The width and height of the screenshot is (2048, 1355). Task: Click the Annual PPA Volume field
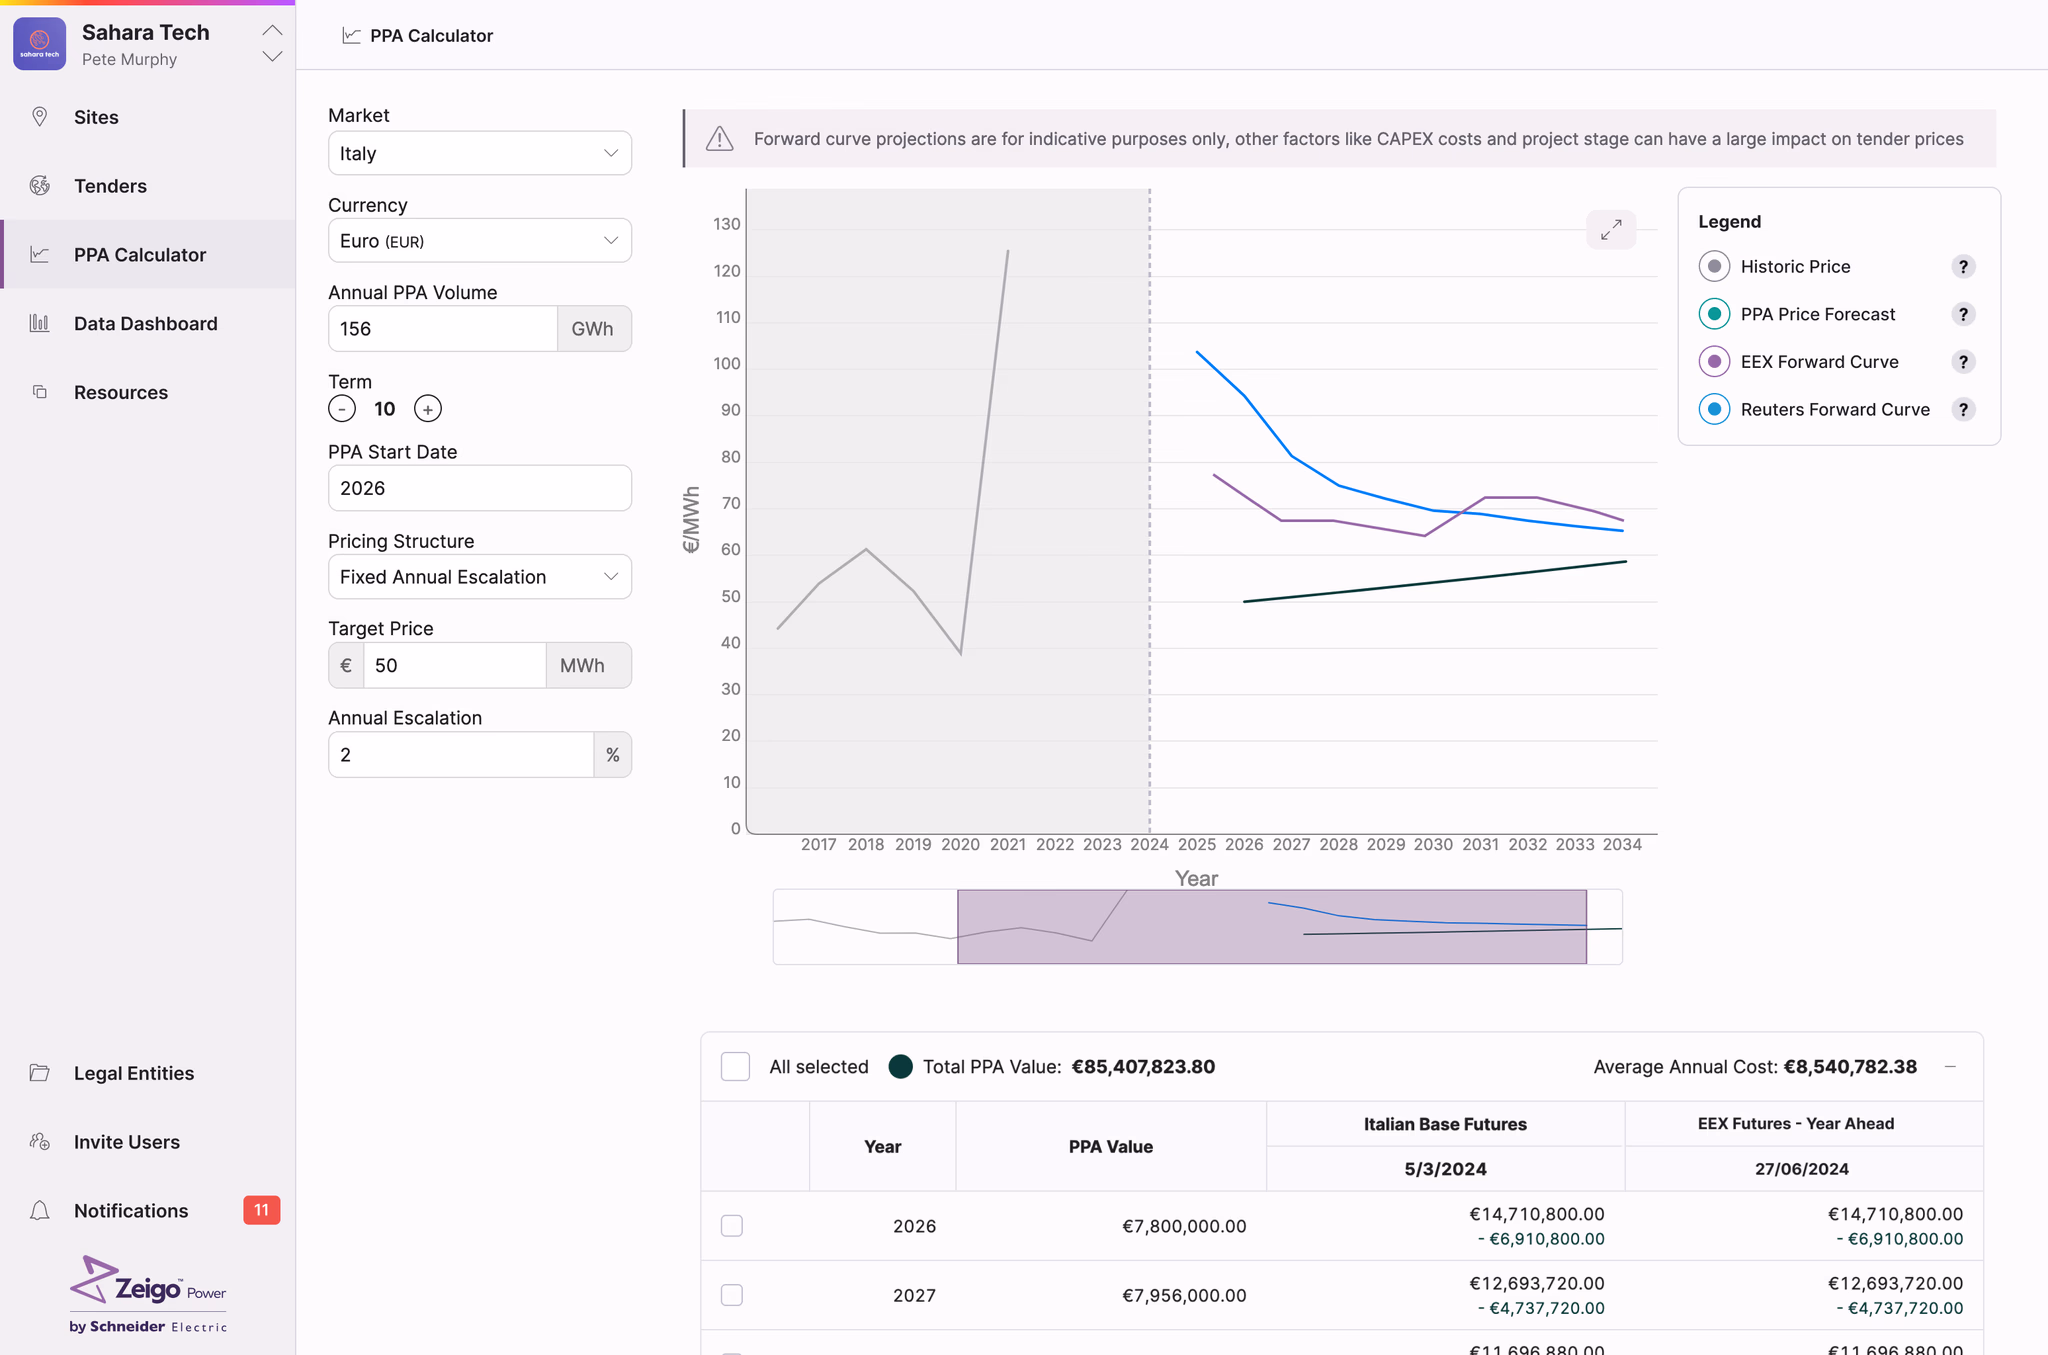tap(442, 329)
